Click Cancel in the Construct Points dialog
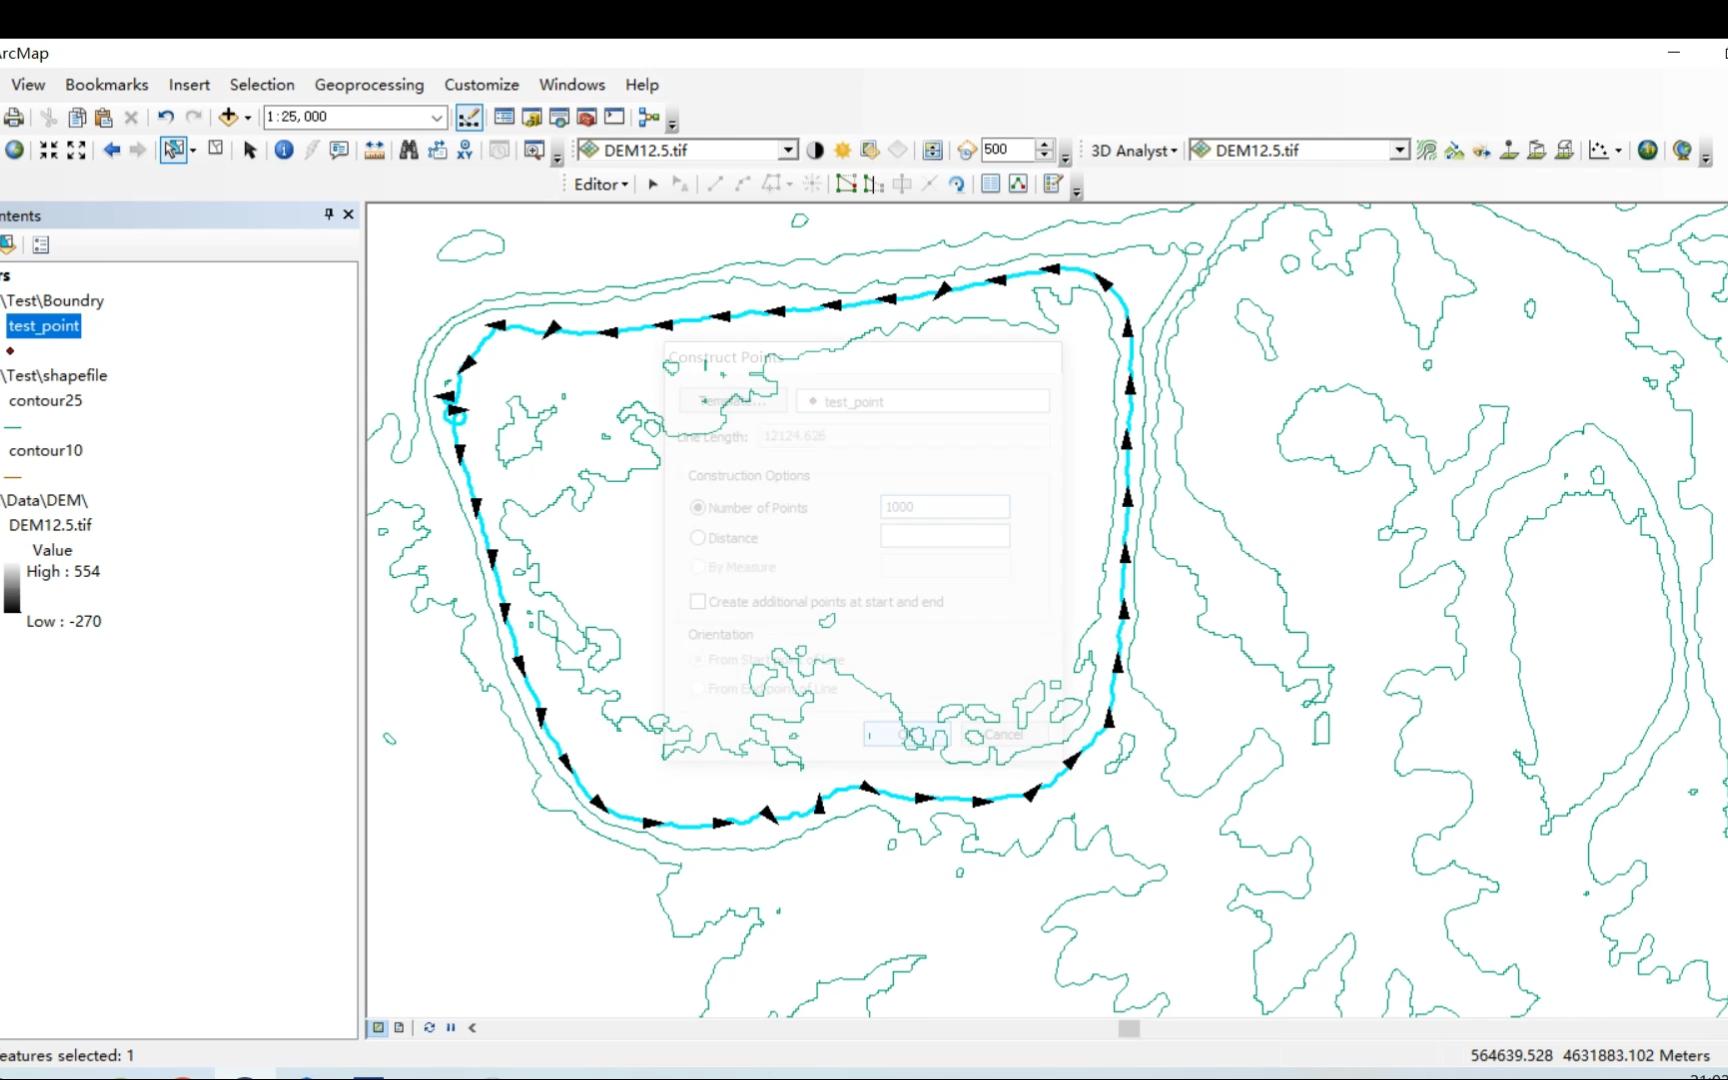 [1003, 733]
